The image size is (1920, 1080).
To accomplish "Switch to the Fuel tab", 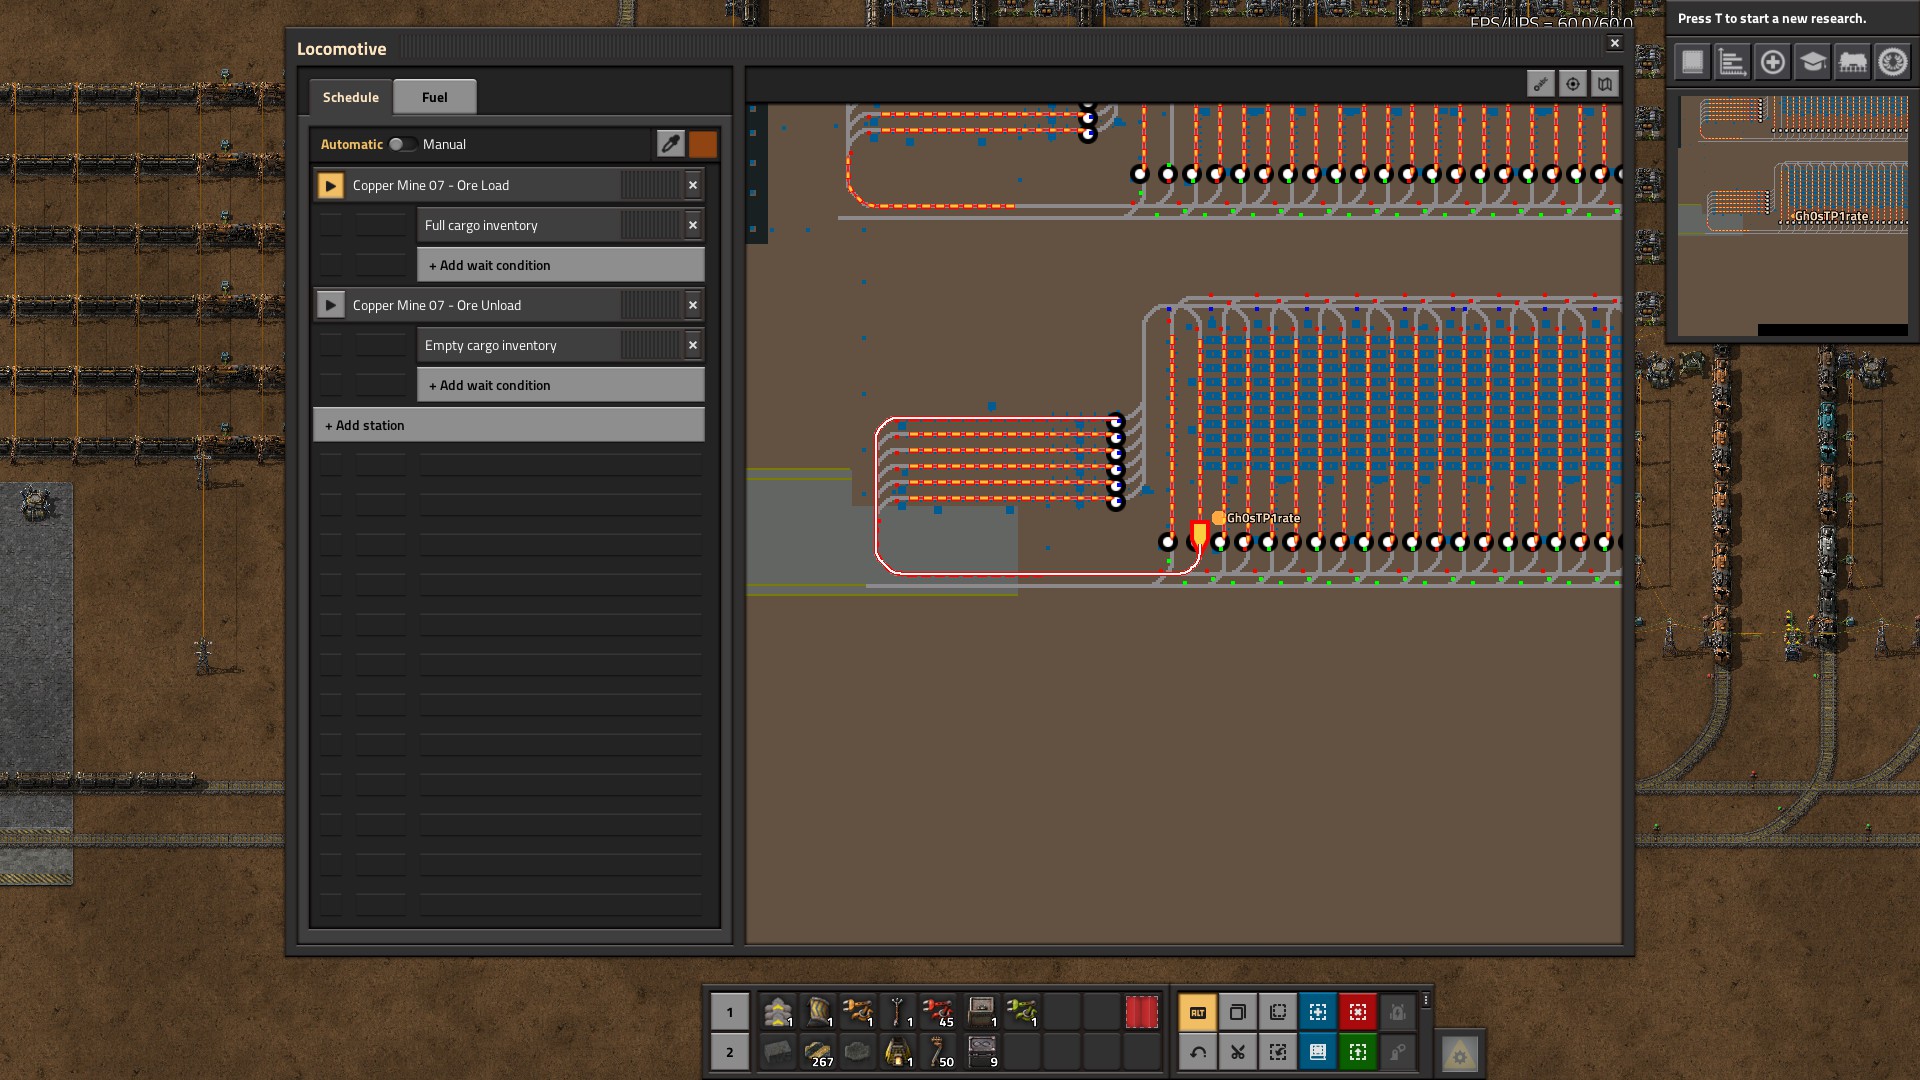I will pyautogui.click(x=435, y=97).
